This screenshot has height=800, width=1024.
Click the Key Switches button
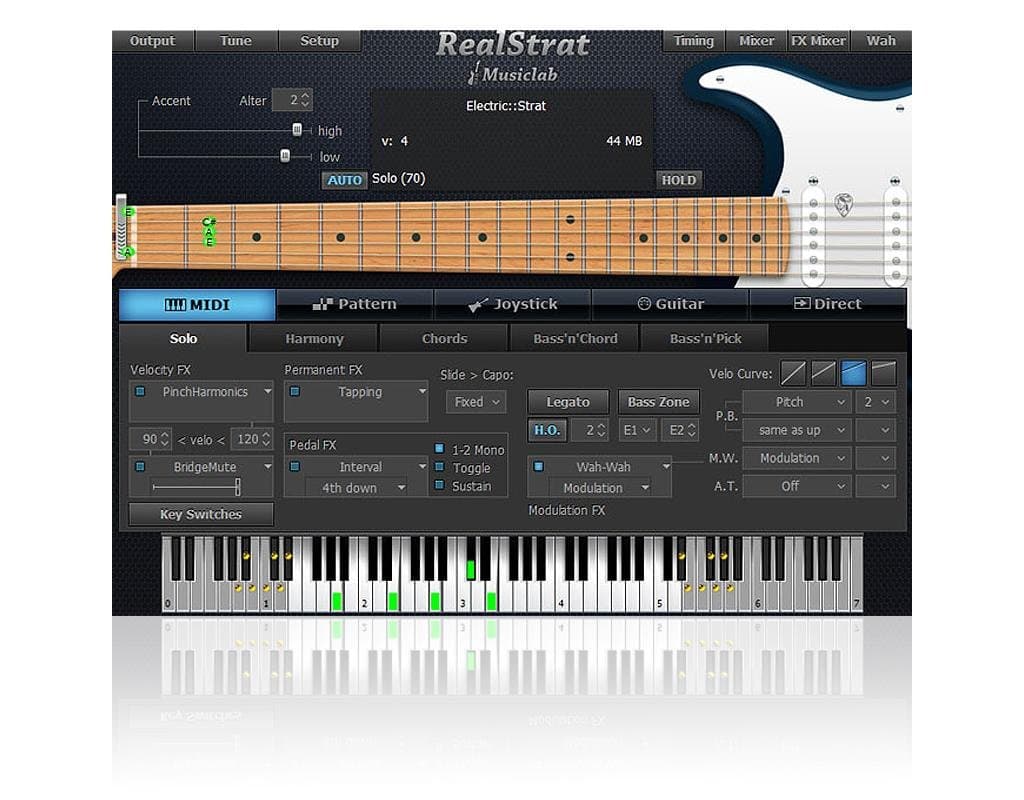[199, 514]
